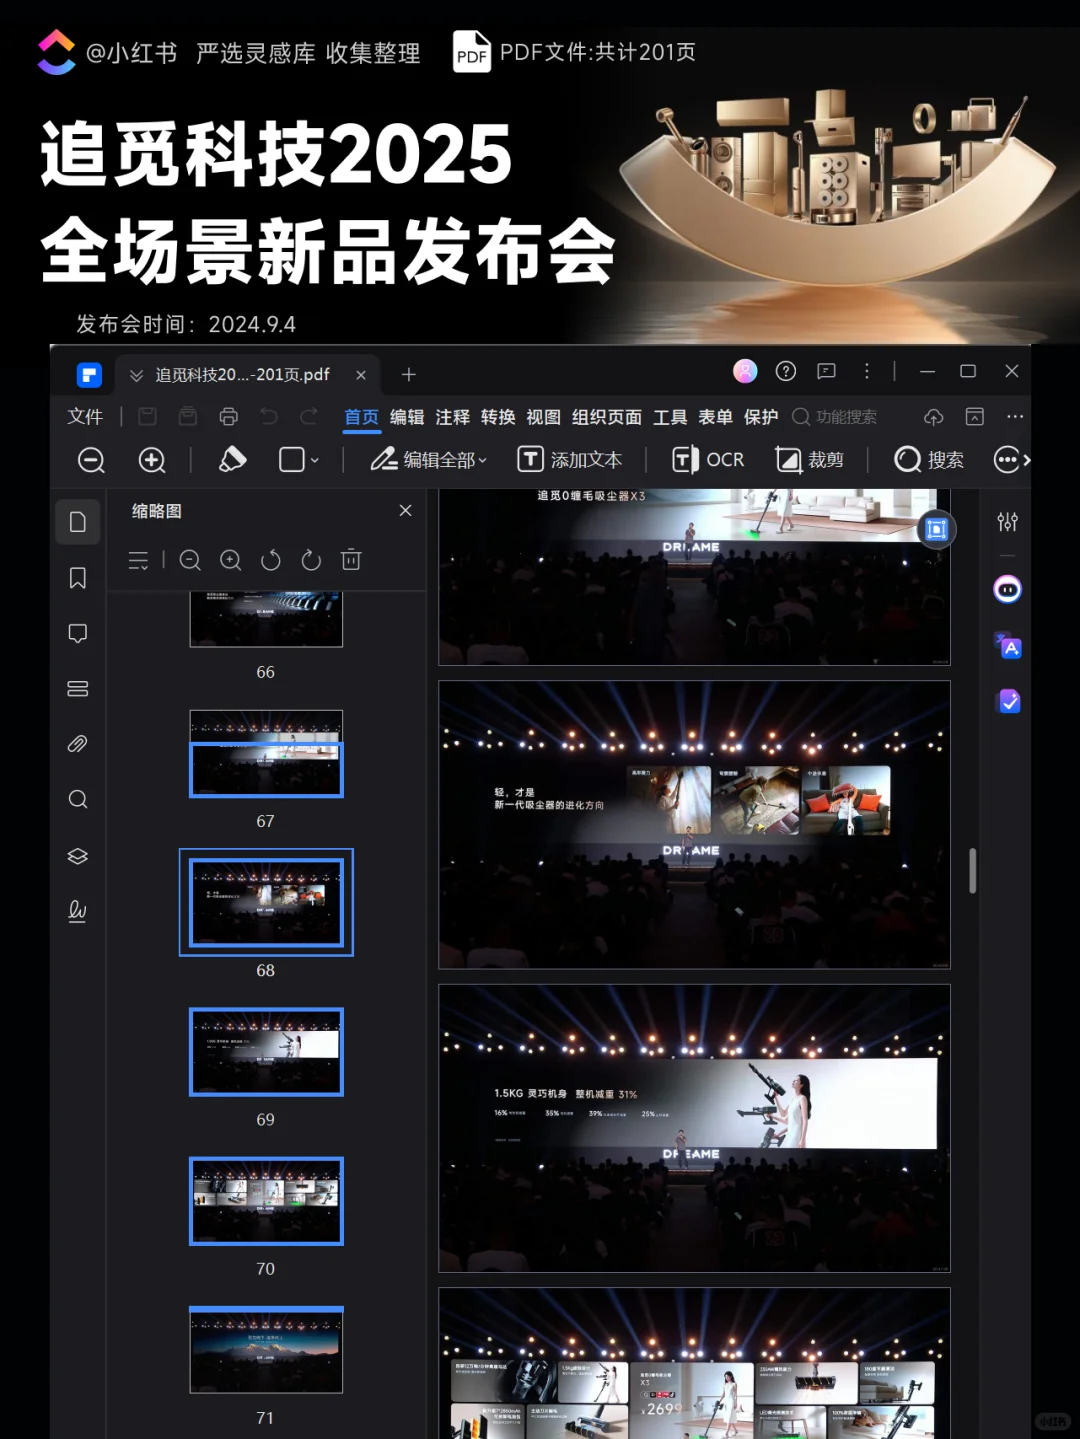1080x1439 pixels.
Task: Open the properties sliders icon on right
Action: pyautogui.click(x=1007, y=522)
